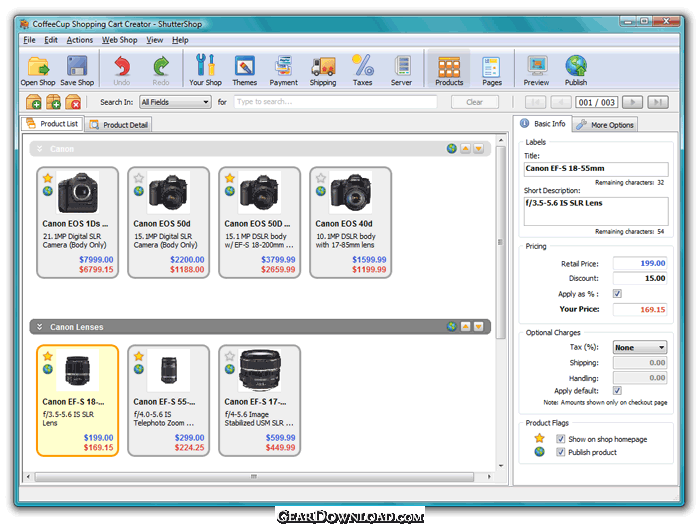Go to the previous product record
700x525 pixels.
point(561,102)
